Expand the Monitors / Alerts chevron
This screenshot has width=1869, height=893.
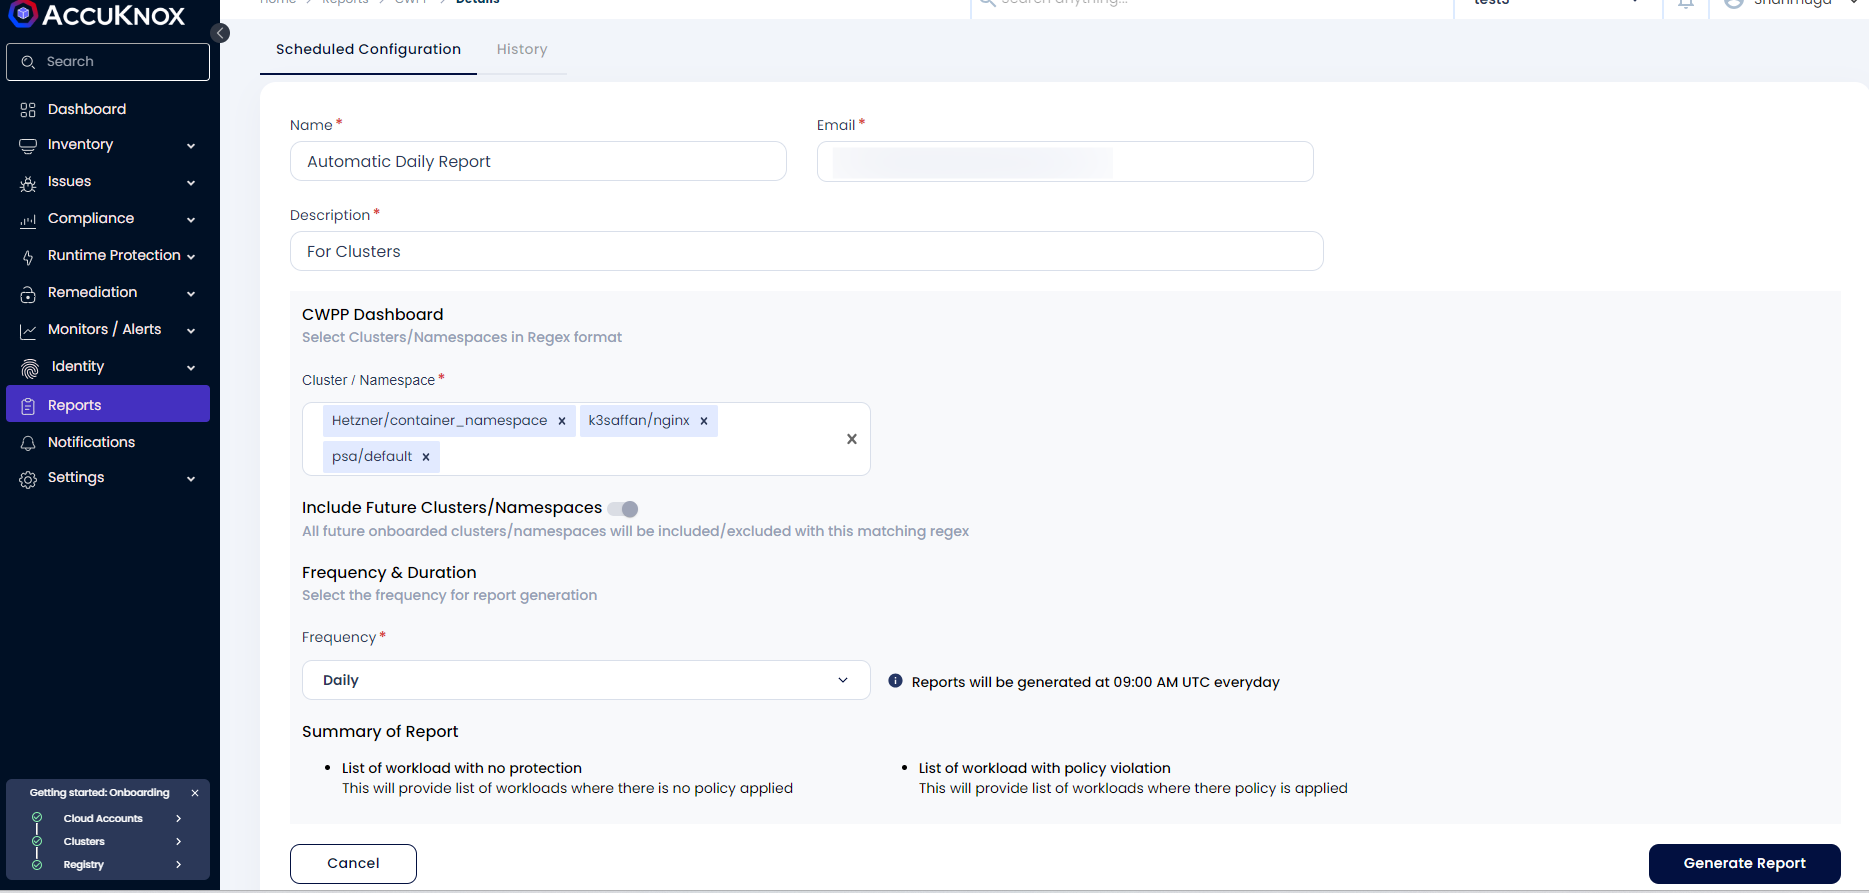(191, 331)
